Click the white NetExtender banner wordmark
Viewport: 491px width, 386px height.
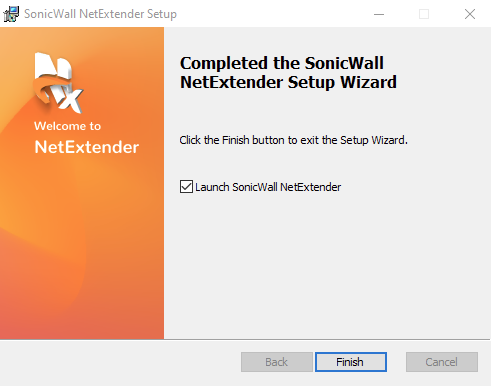87,147
